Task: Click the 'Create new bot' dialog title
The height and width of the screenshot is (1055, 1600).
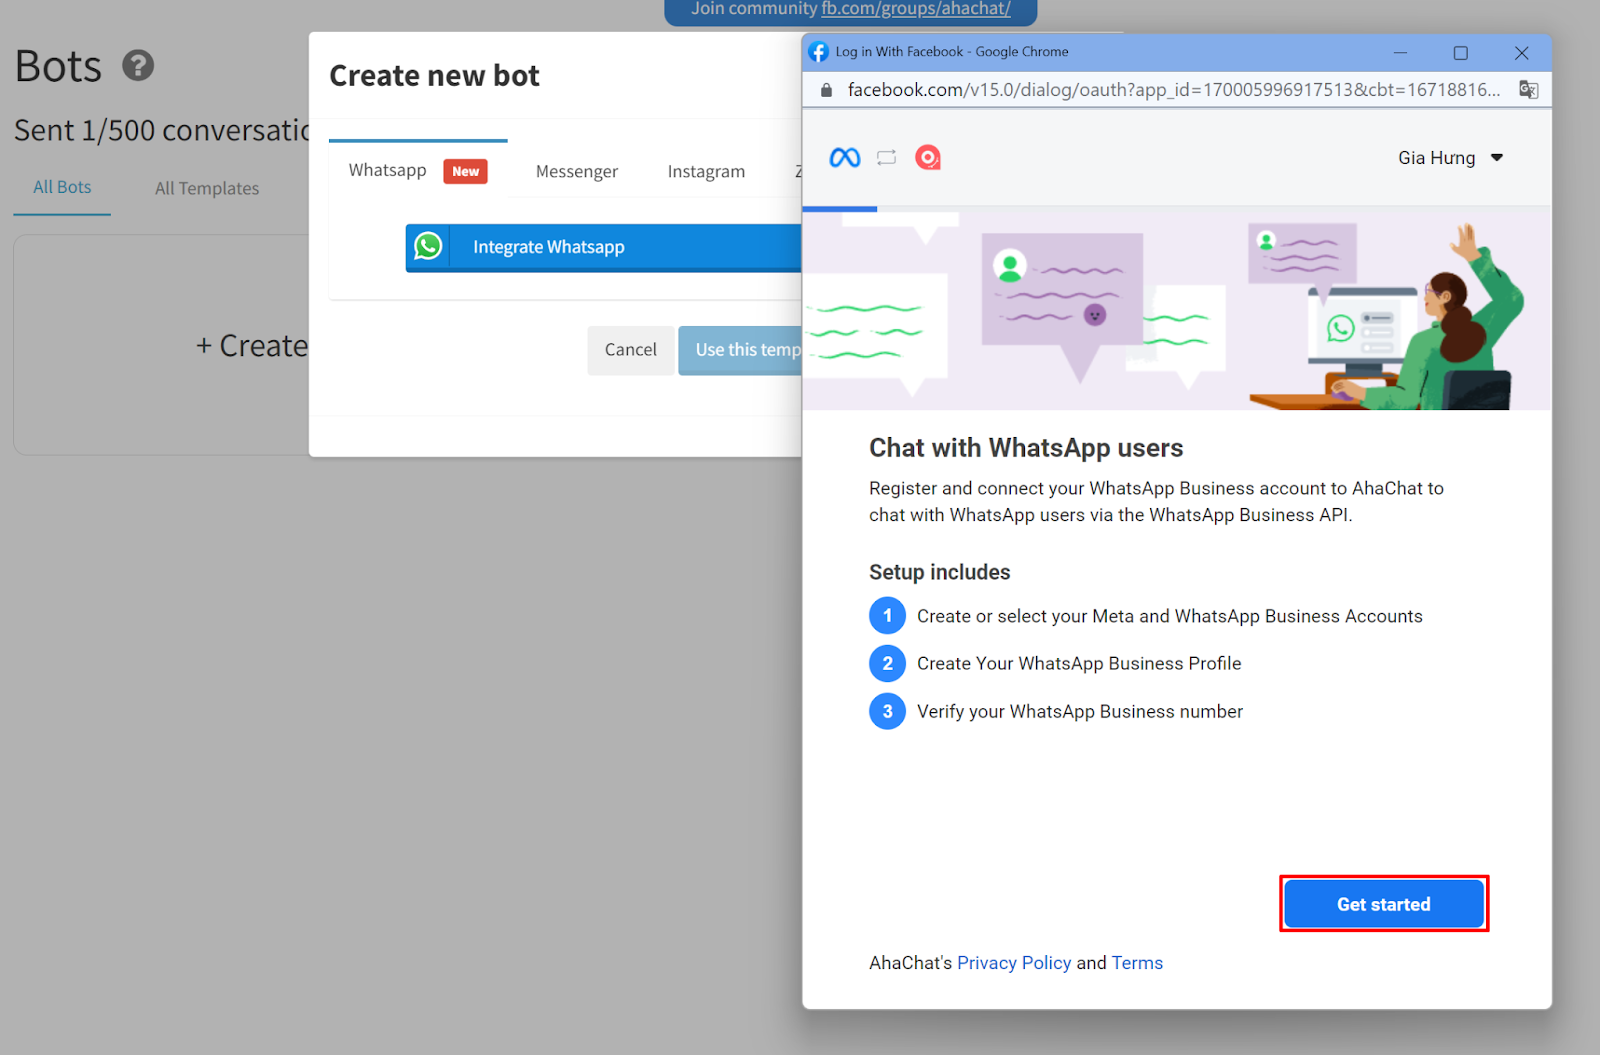Action: tap(434, 76)
